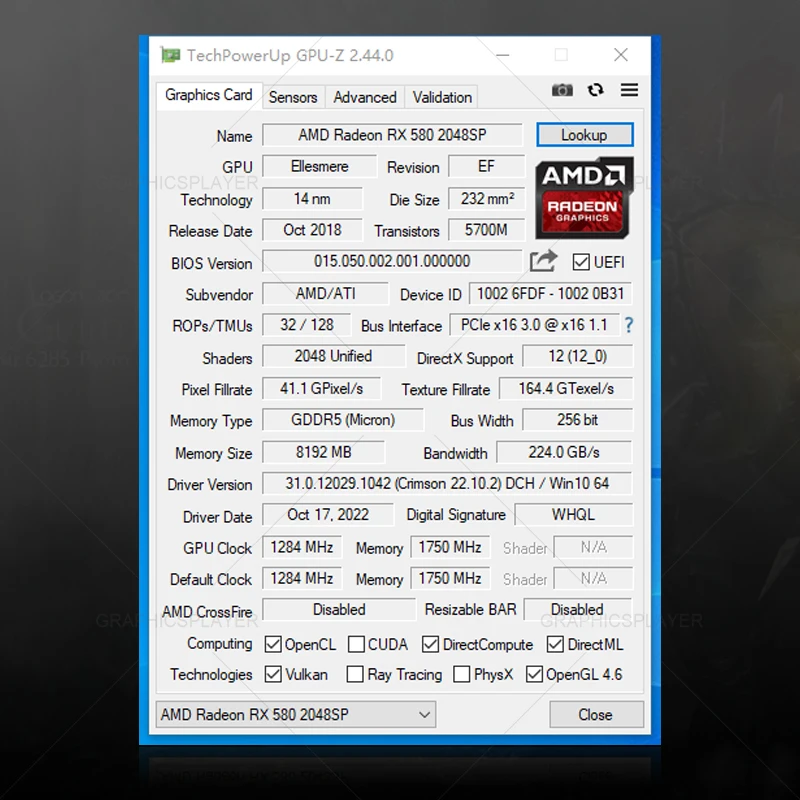Click the Name field AMD Radeon RX 580 2048SP

[x=392, y=135]
